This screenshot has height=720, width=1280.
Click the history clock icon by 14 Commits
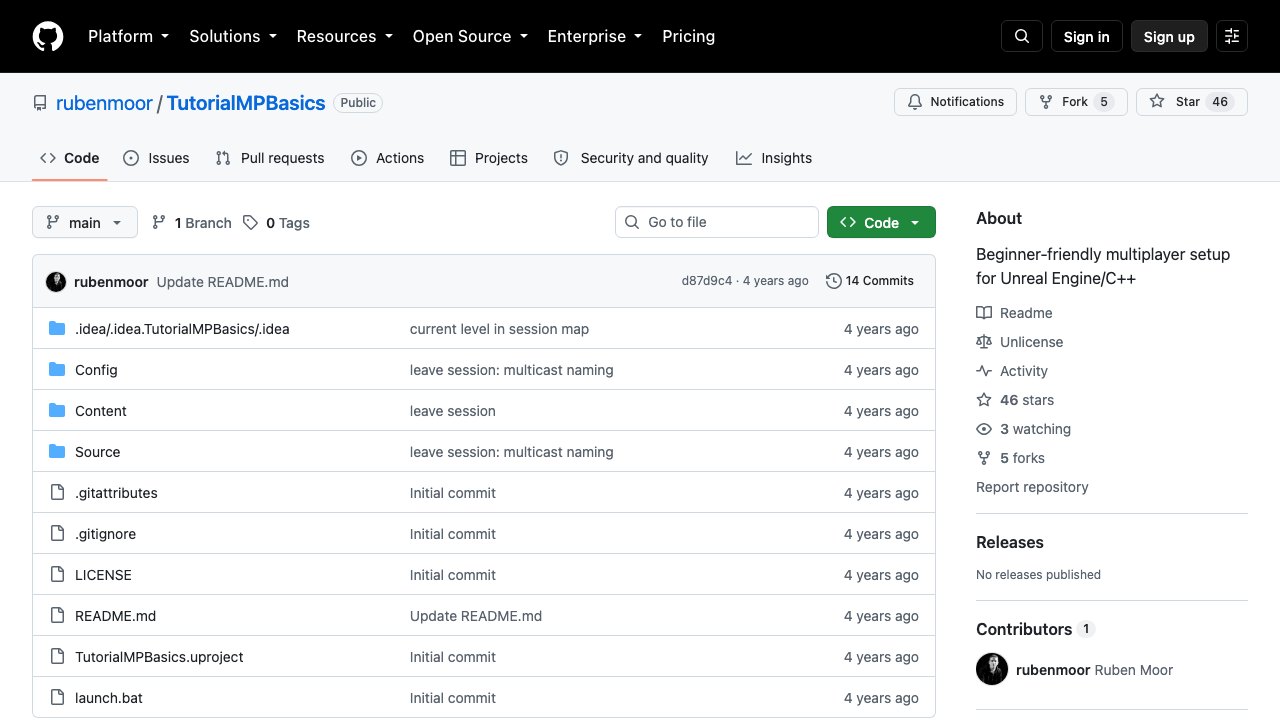click(833, 281)
